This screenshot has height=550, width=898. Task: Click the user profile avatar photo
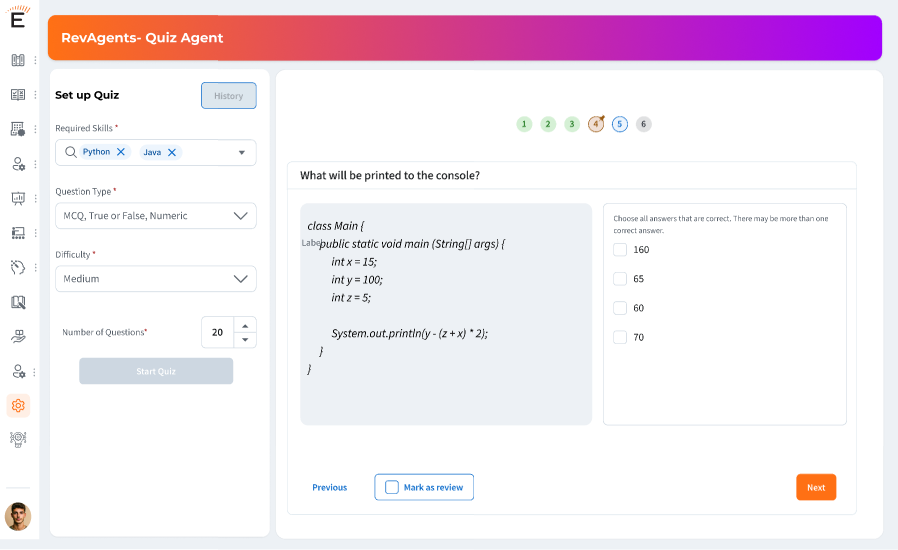(x=18, y=516)
